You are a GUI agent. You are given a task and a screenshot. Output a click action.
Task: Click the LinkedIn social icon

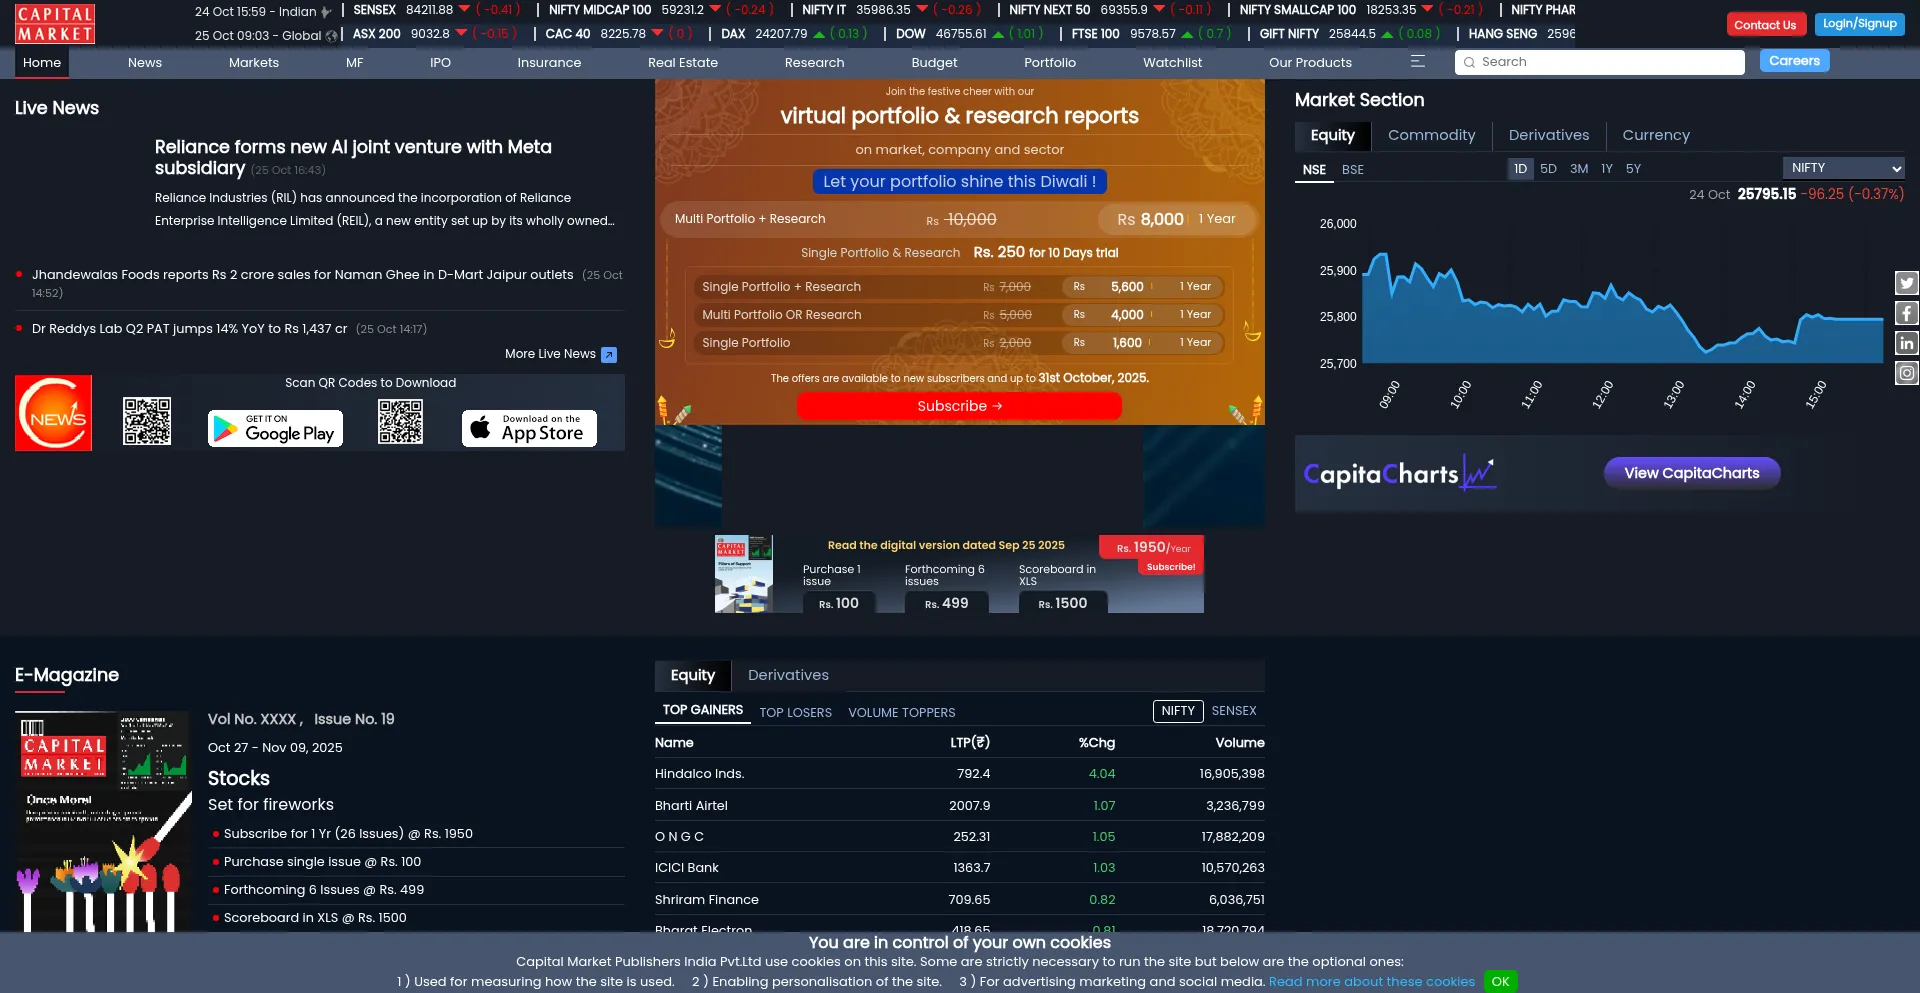1906,343
